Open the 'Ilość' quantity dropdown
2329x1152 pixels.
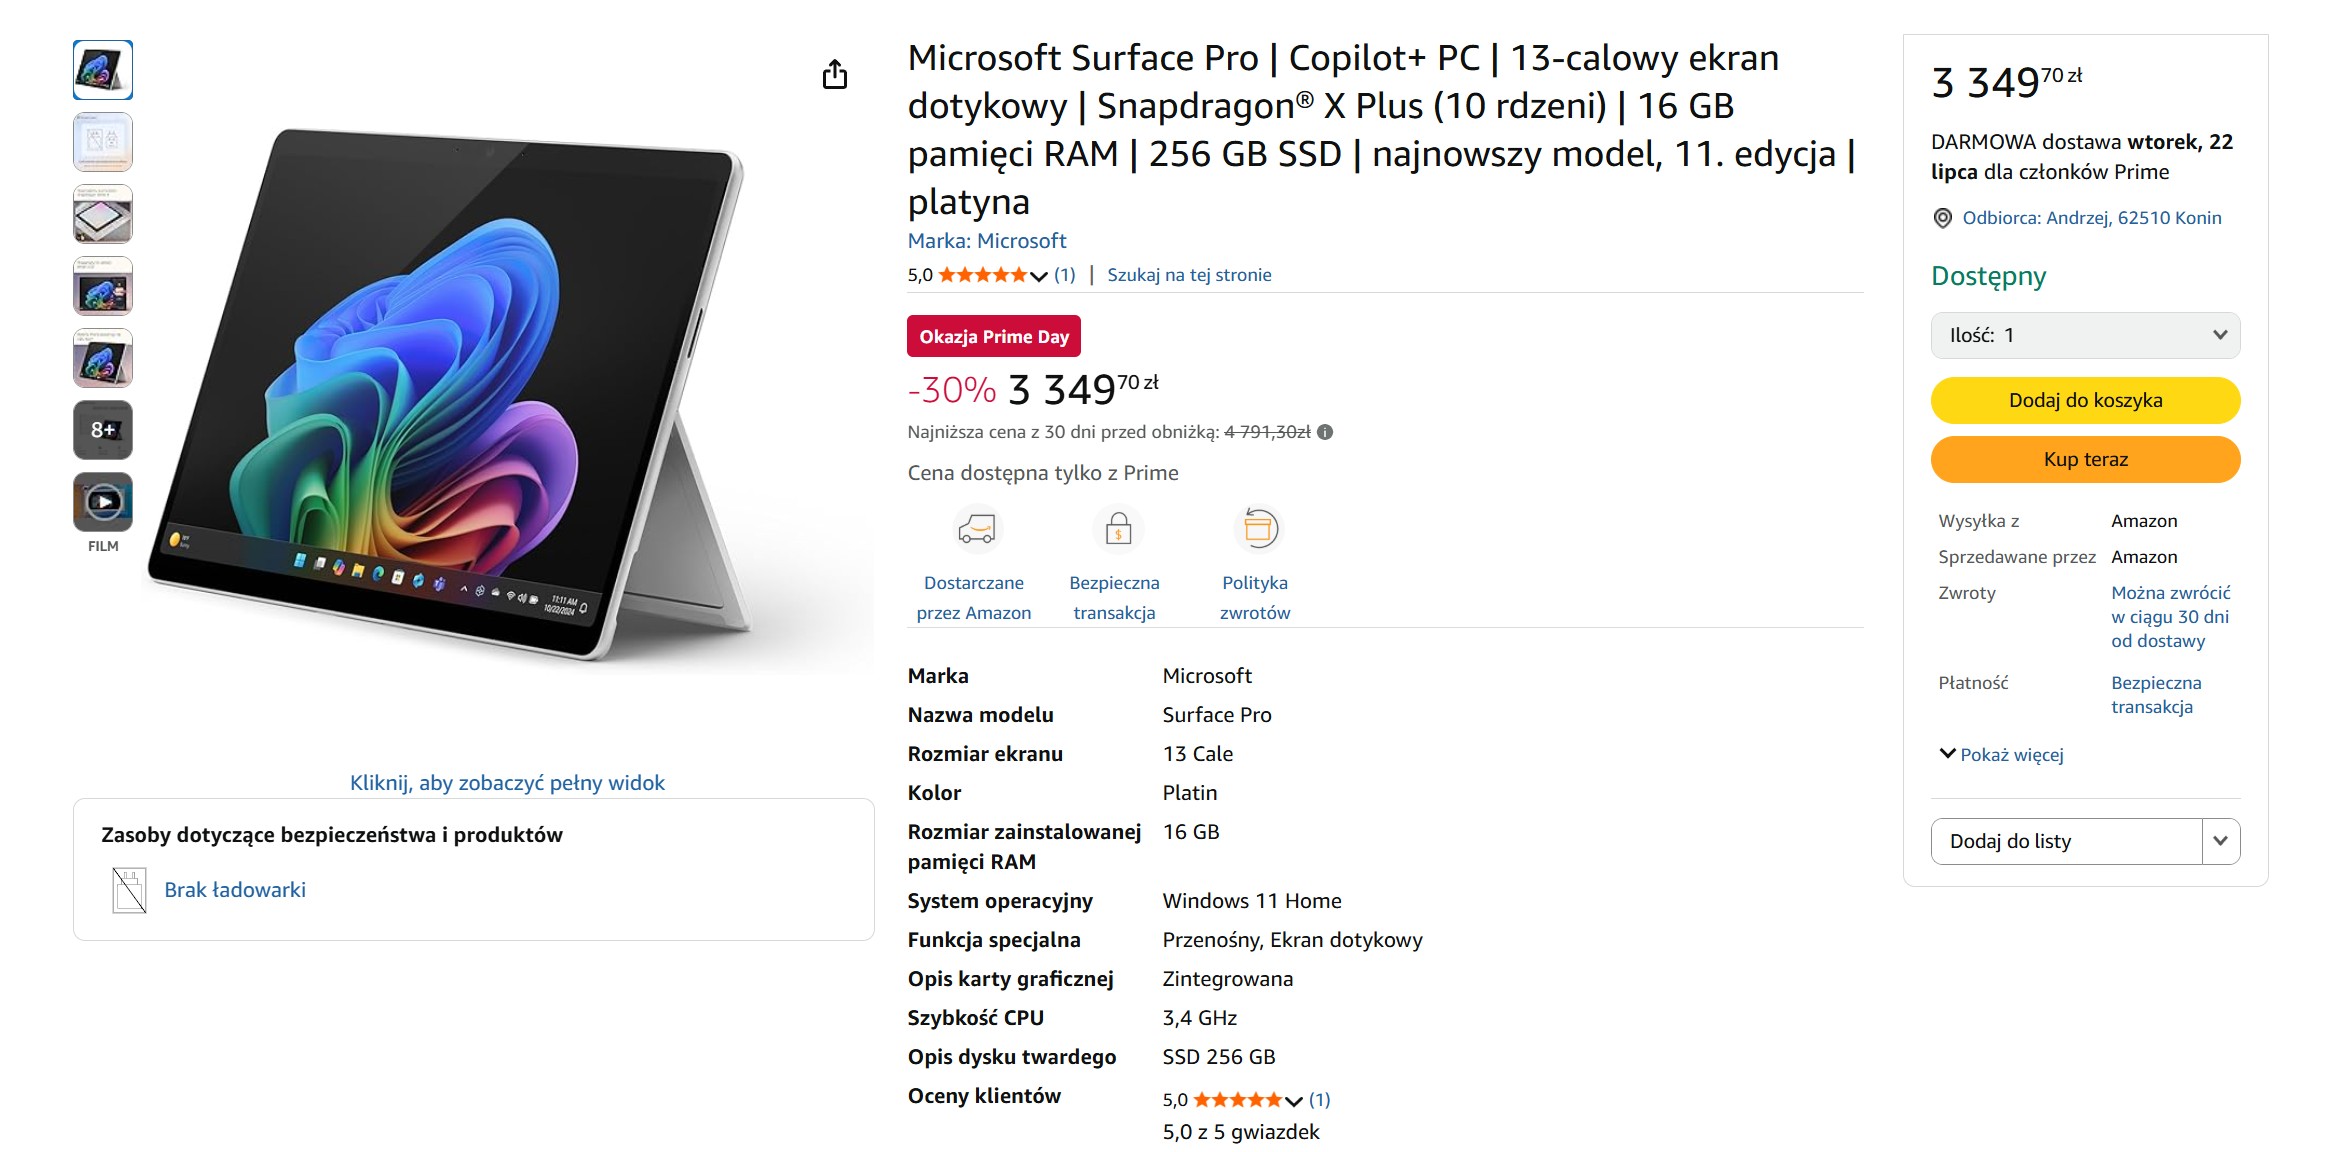(2085, 335)
